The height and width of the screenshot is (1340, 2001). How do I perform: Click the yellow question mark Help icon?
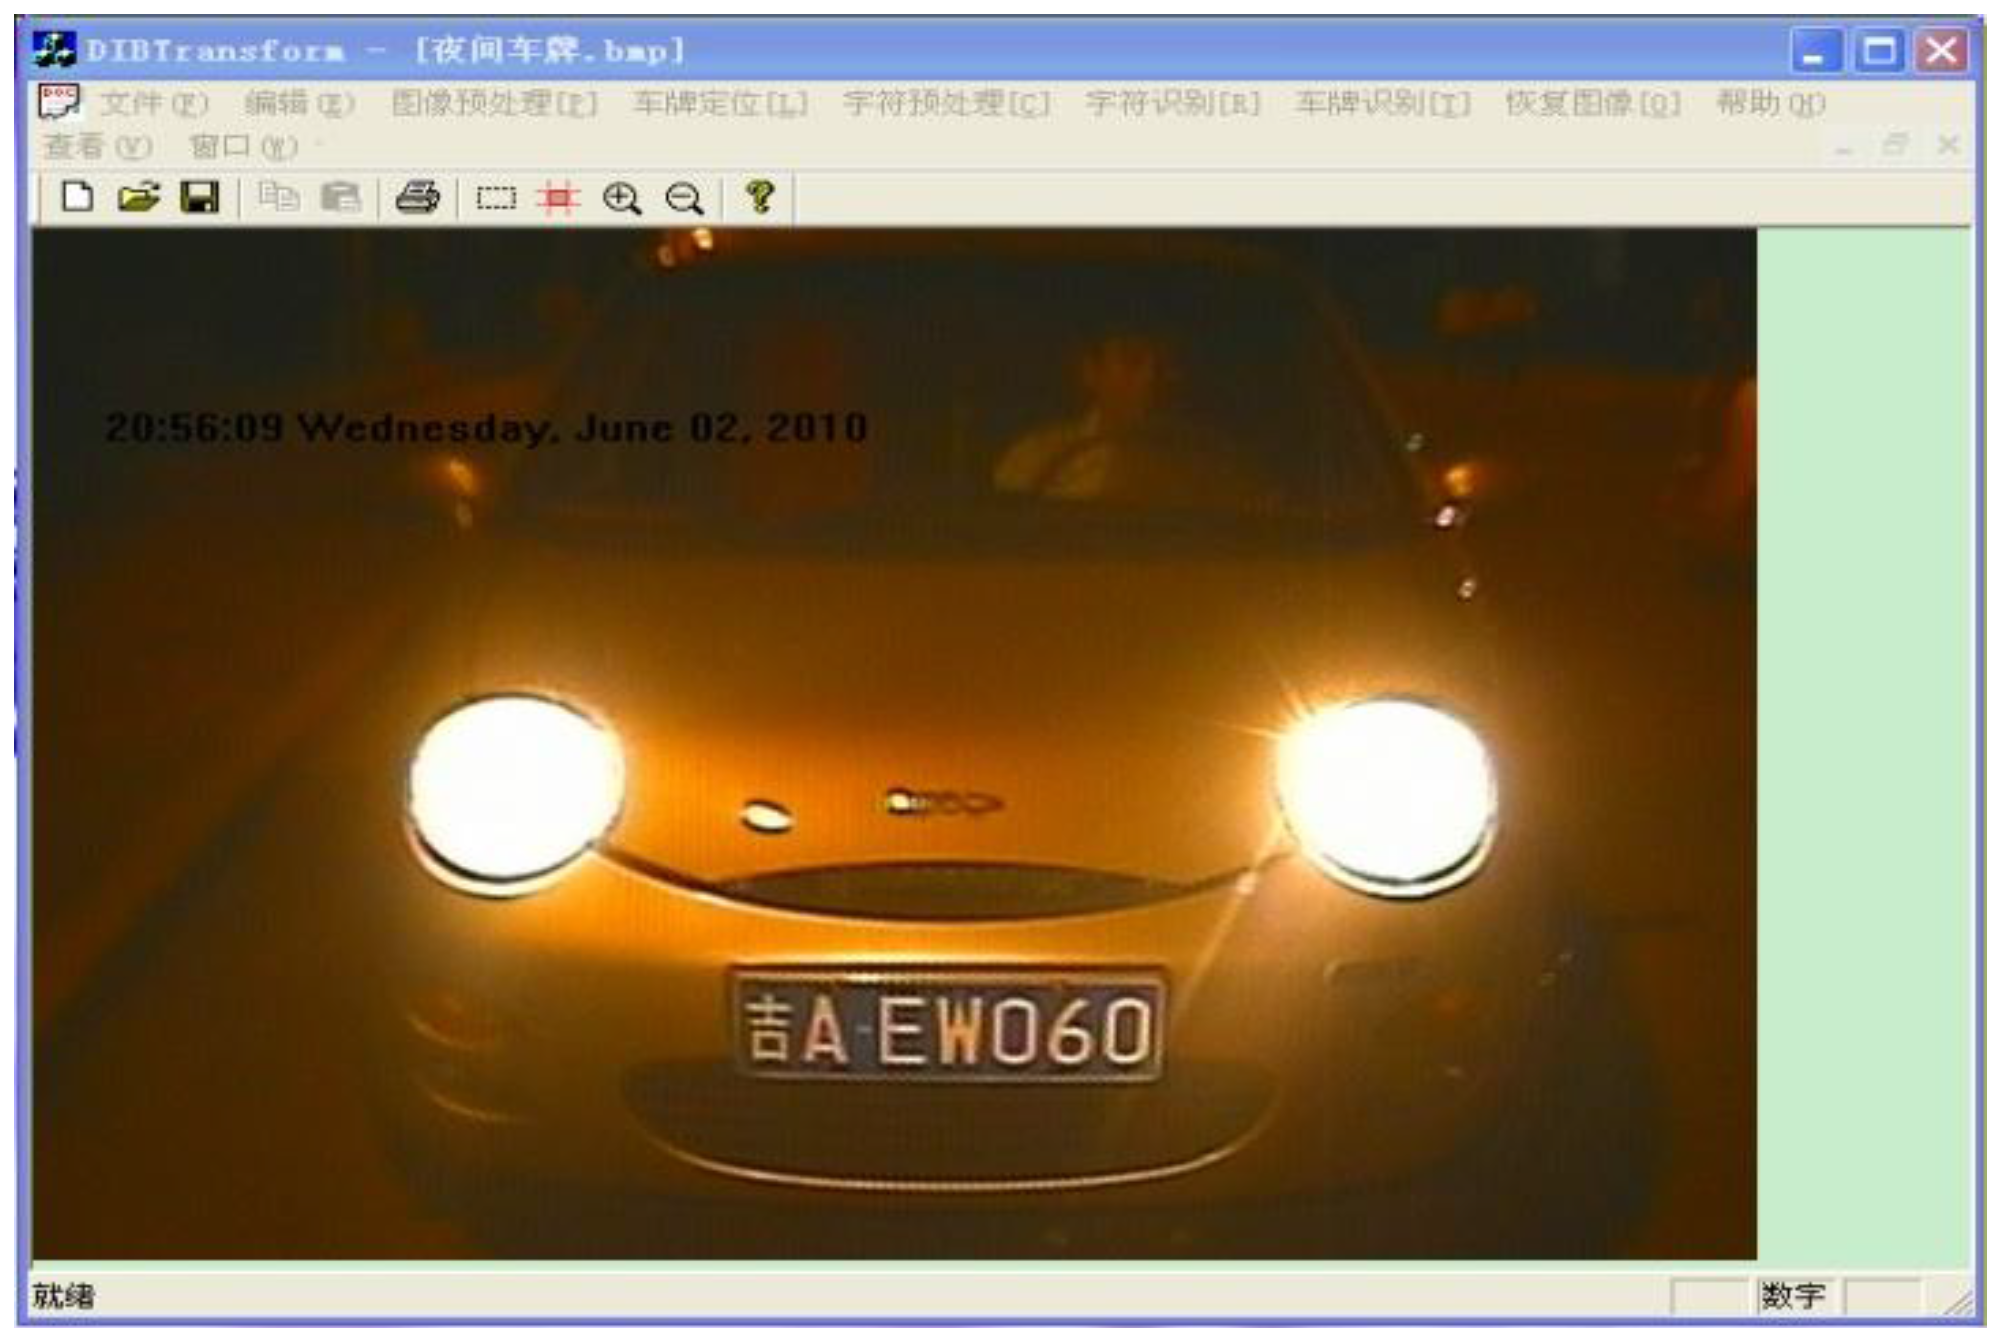(x=760, y=196)
